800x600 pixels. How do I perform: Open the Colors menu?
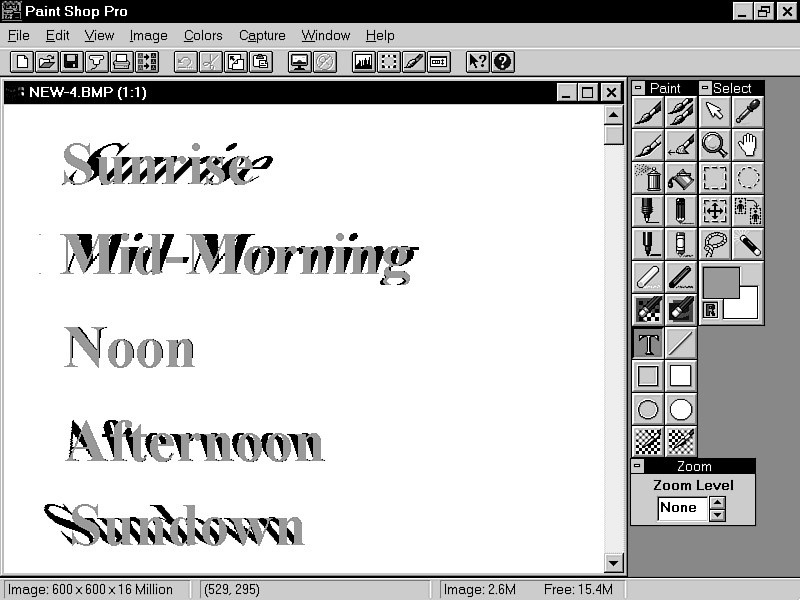[x=203, y=35]
